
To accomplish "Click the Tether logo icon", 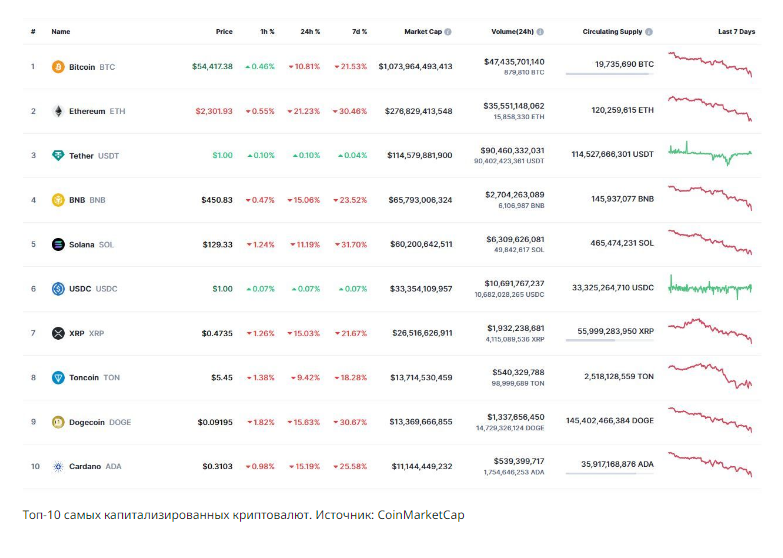I will [58, 155].
